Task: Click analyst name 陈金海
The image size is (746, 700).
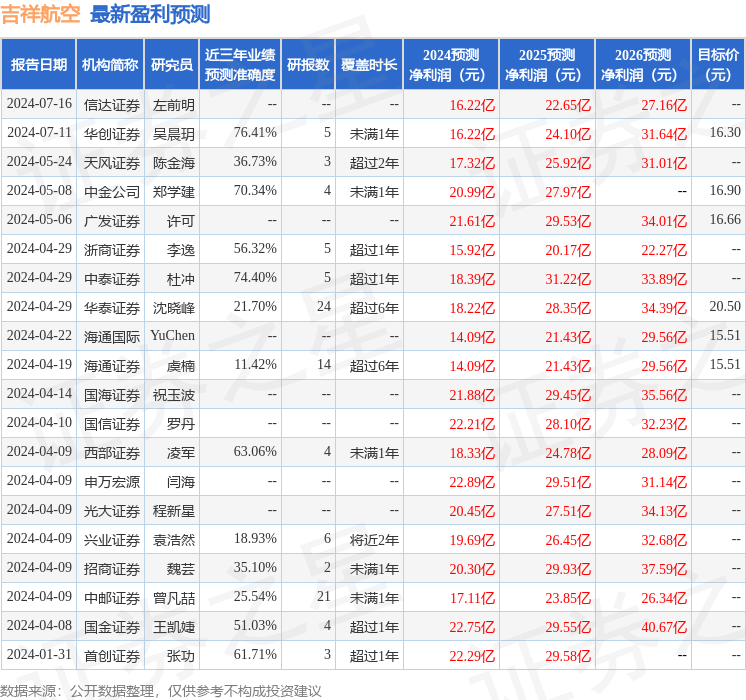Action: point(174,163)
